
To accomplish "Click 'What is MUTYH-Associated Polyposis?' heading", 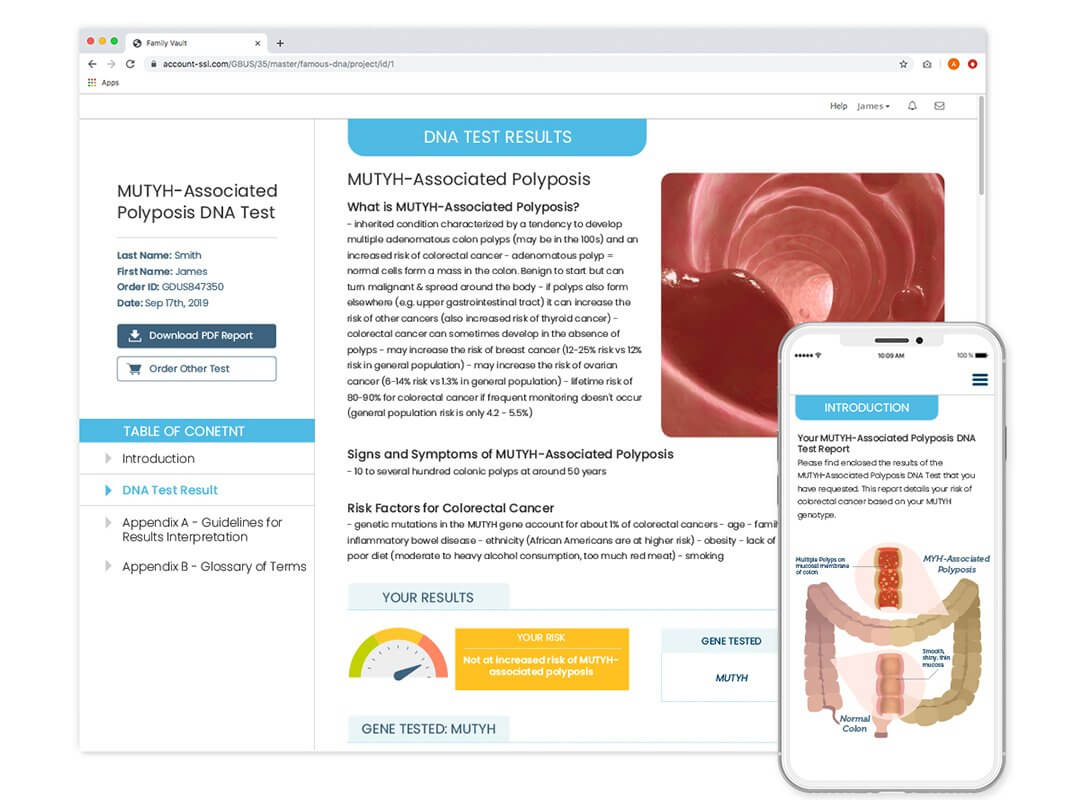I will coord(463,207).
